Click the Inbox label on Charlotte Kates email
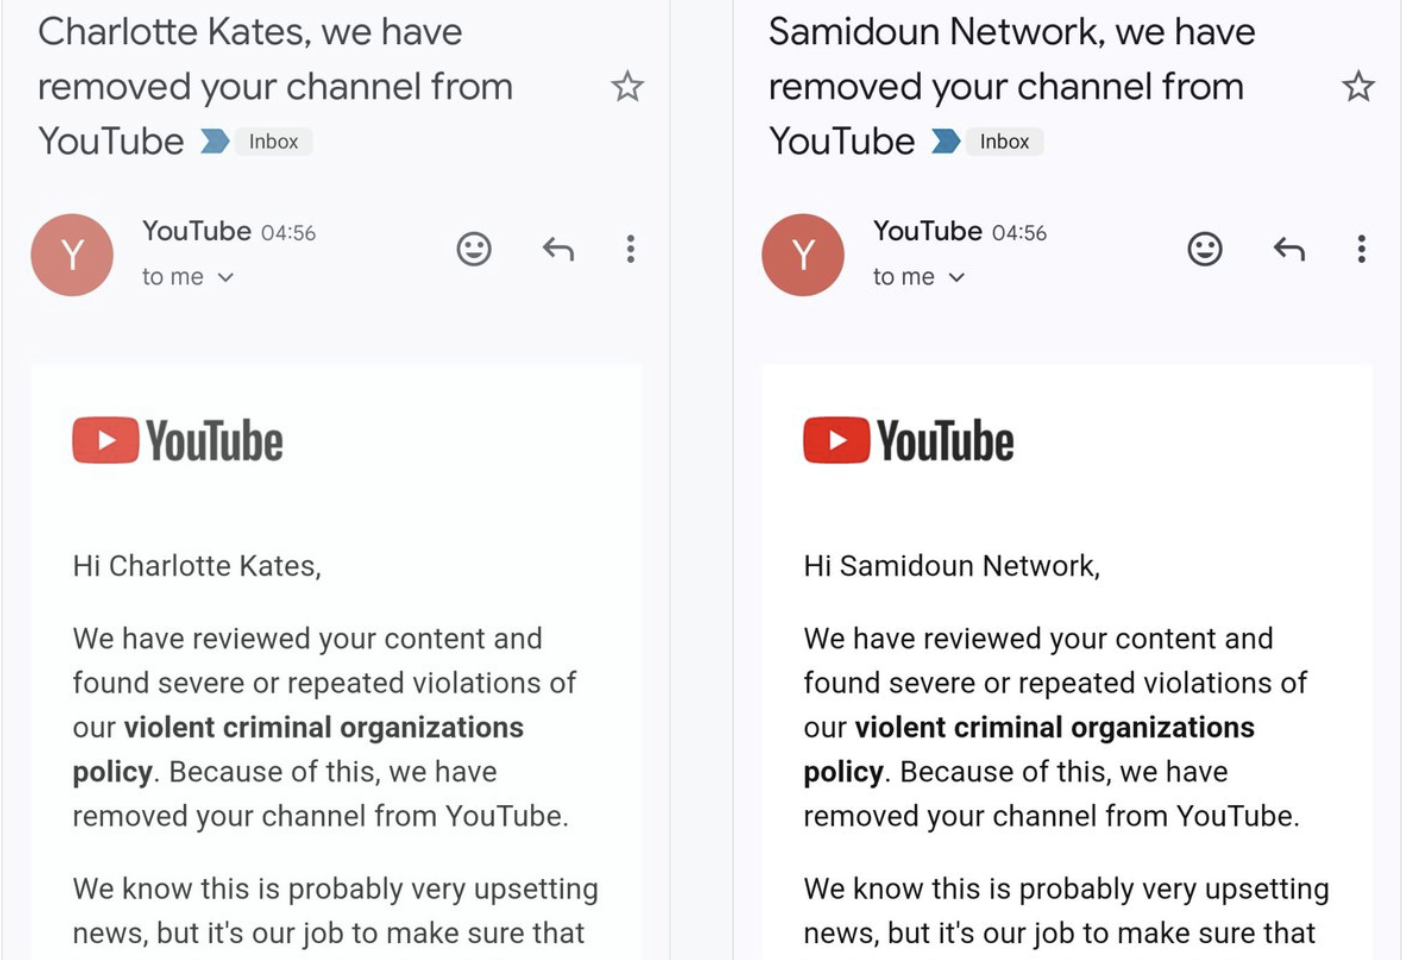This screenshot has height=960, width=1402. click(x=273, y=142)
